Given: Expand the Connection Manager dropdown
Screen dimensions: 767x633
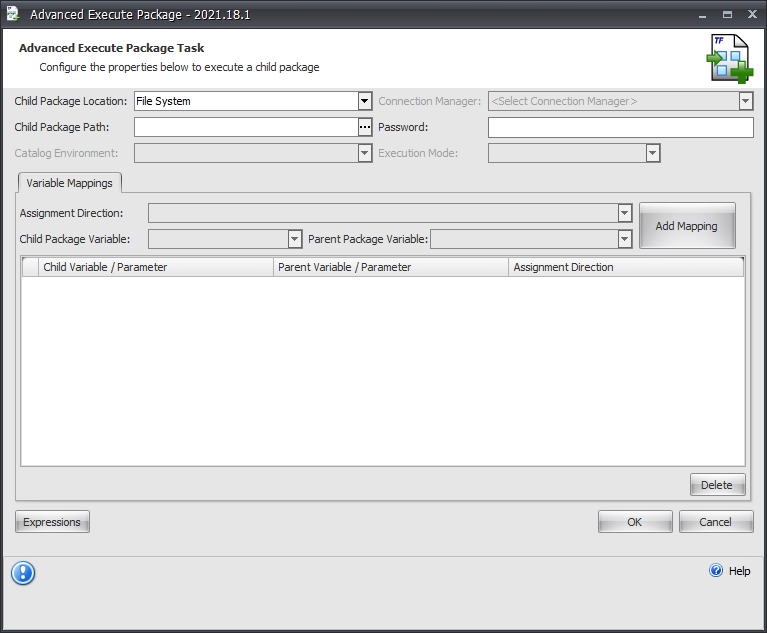Looking at the screenshot, I should tap(746, 101).
